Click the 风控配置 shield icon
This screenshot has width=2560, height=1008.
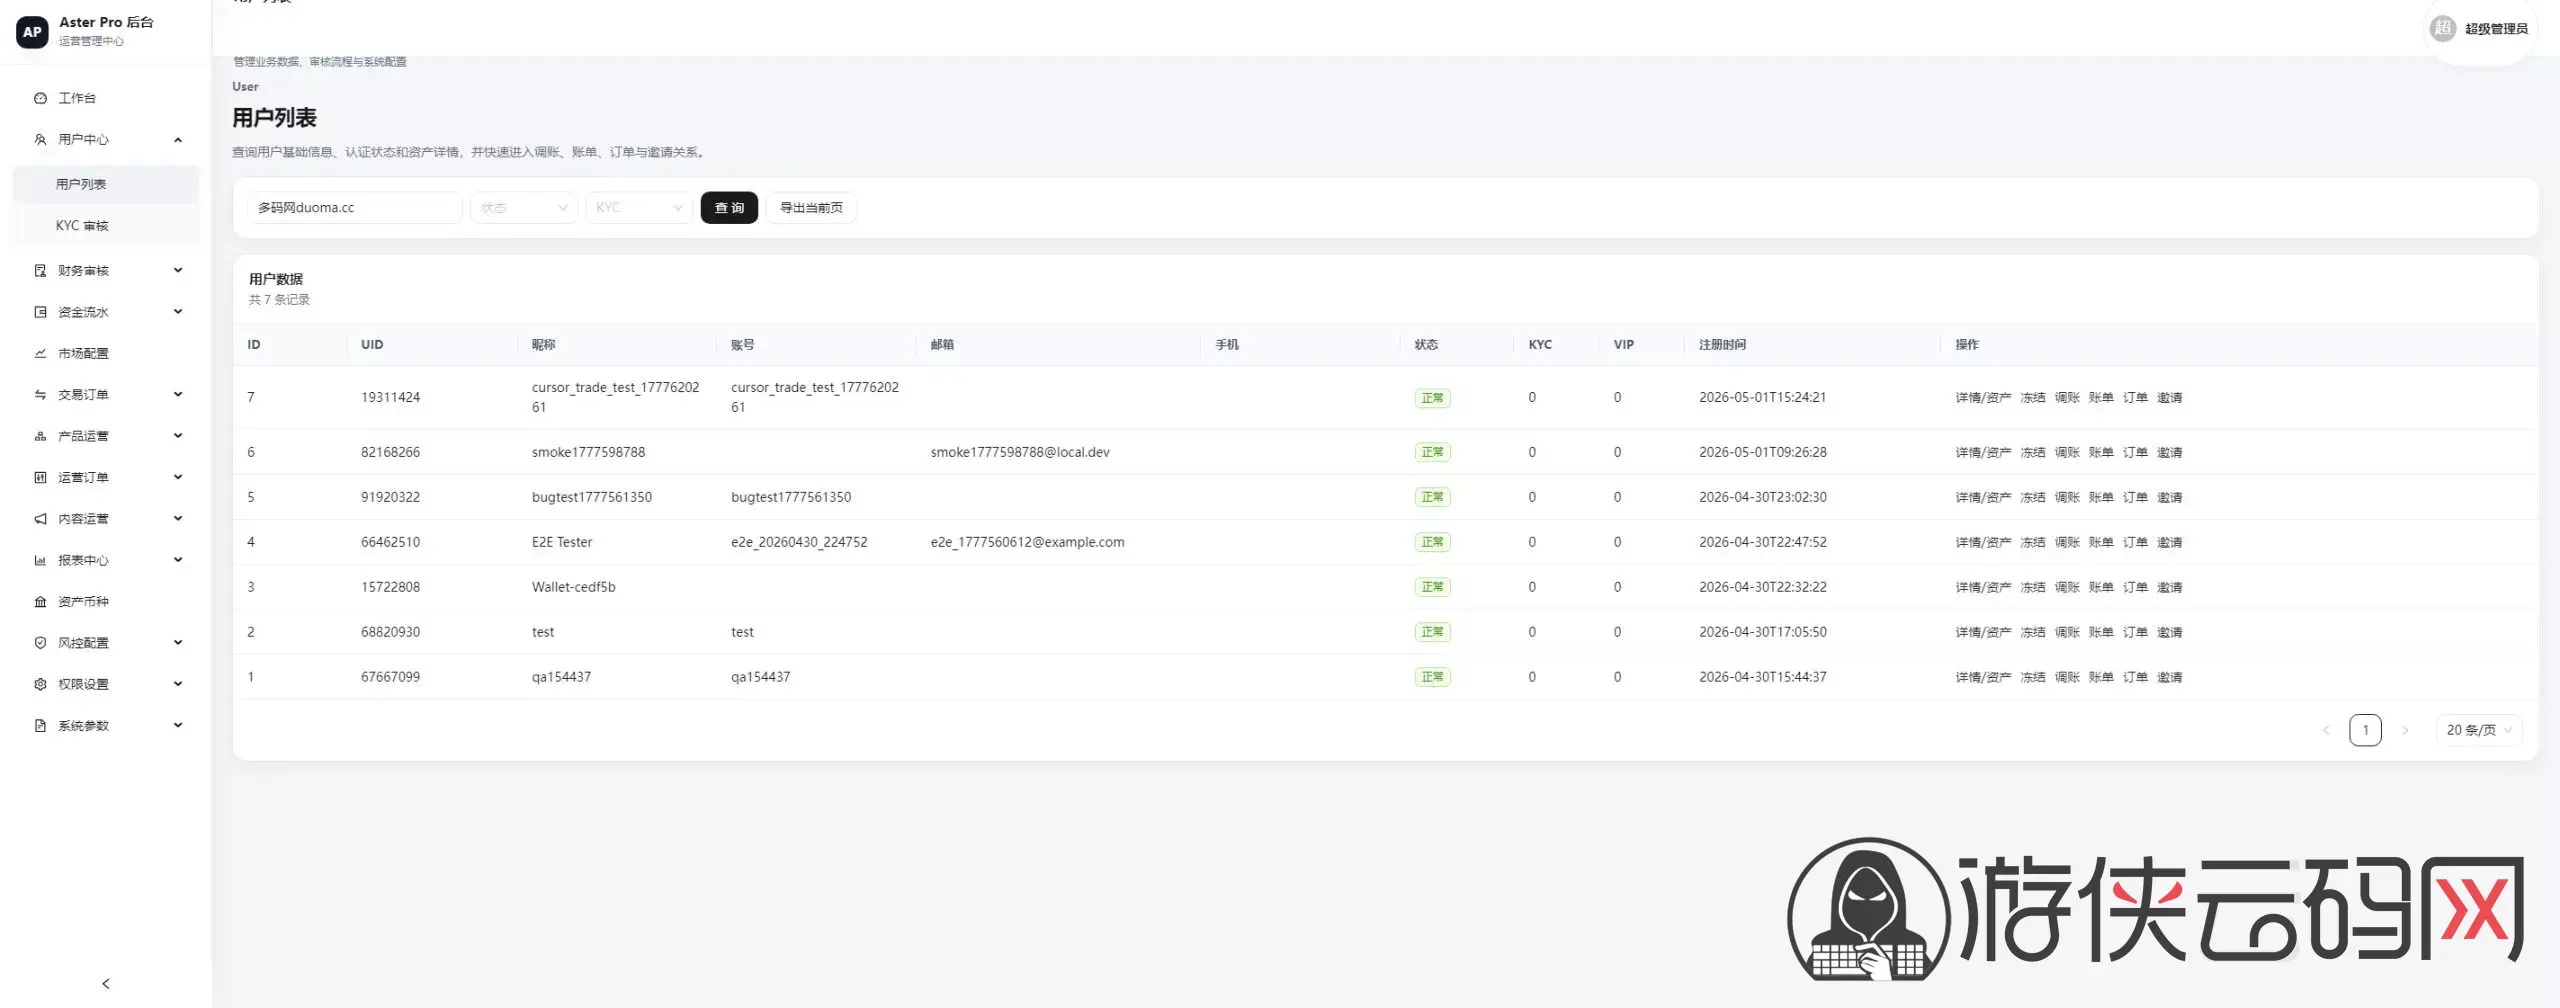coord(40,643)
